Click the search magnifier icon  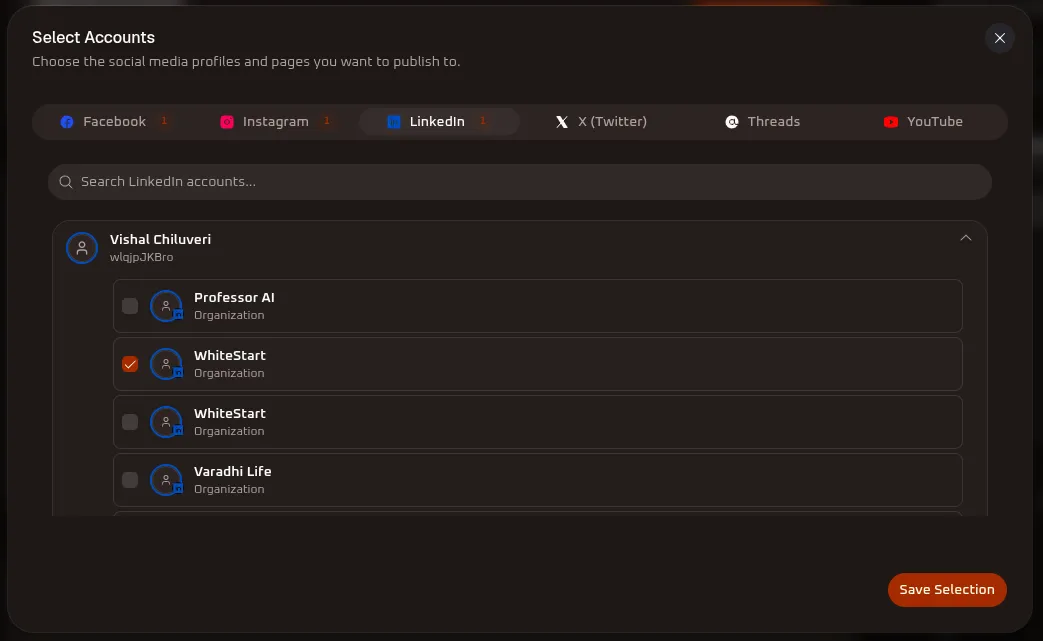tap(65, 182)
